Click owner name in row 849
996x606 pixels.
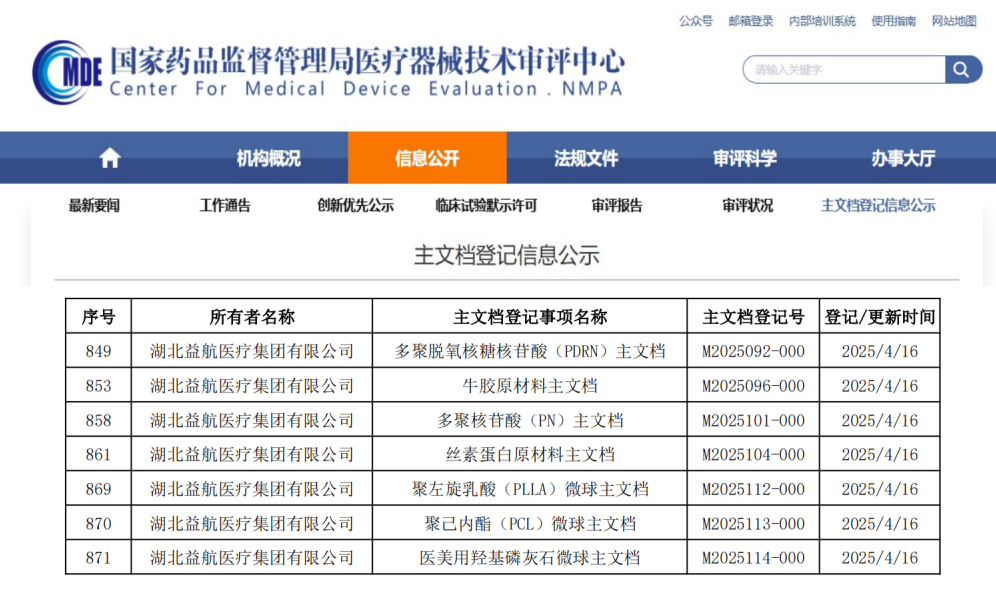pos(252,351)
